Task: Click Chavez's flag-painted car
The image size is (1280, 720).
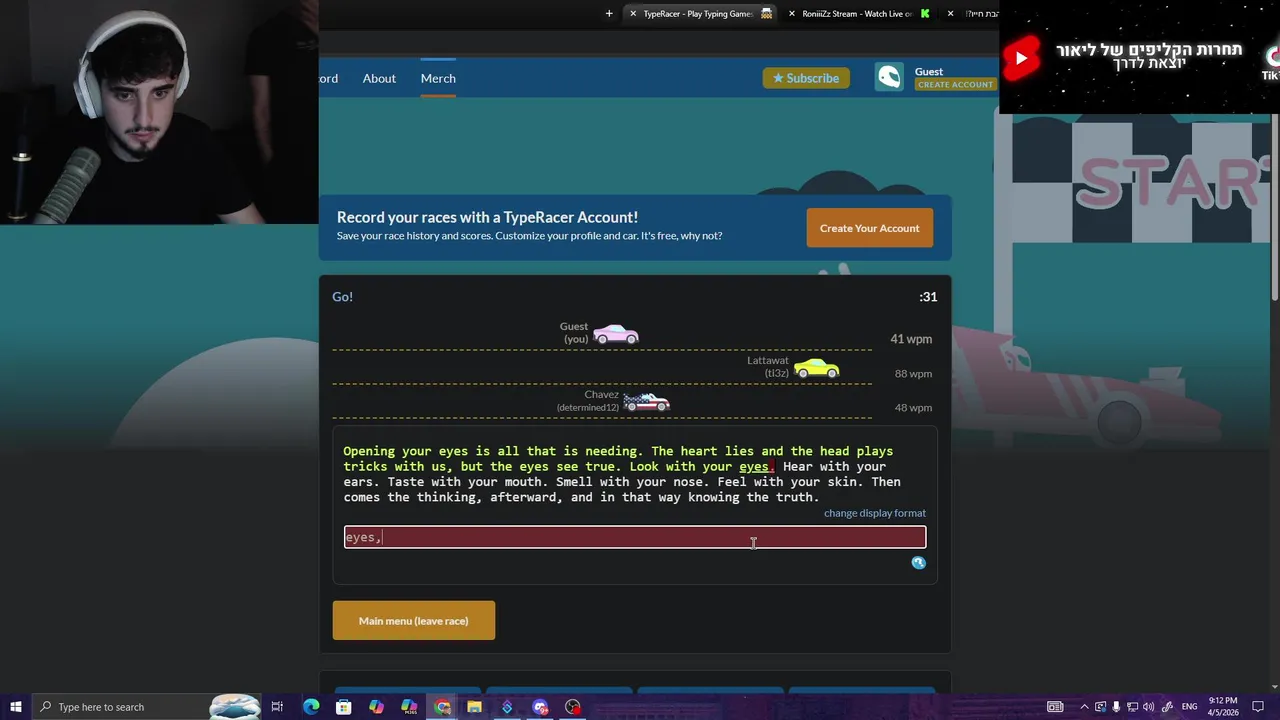Action: [x=646, y=402]
